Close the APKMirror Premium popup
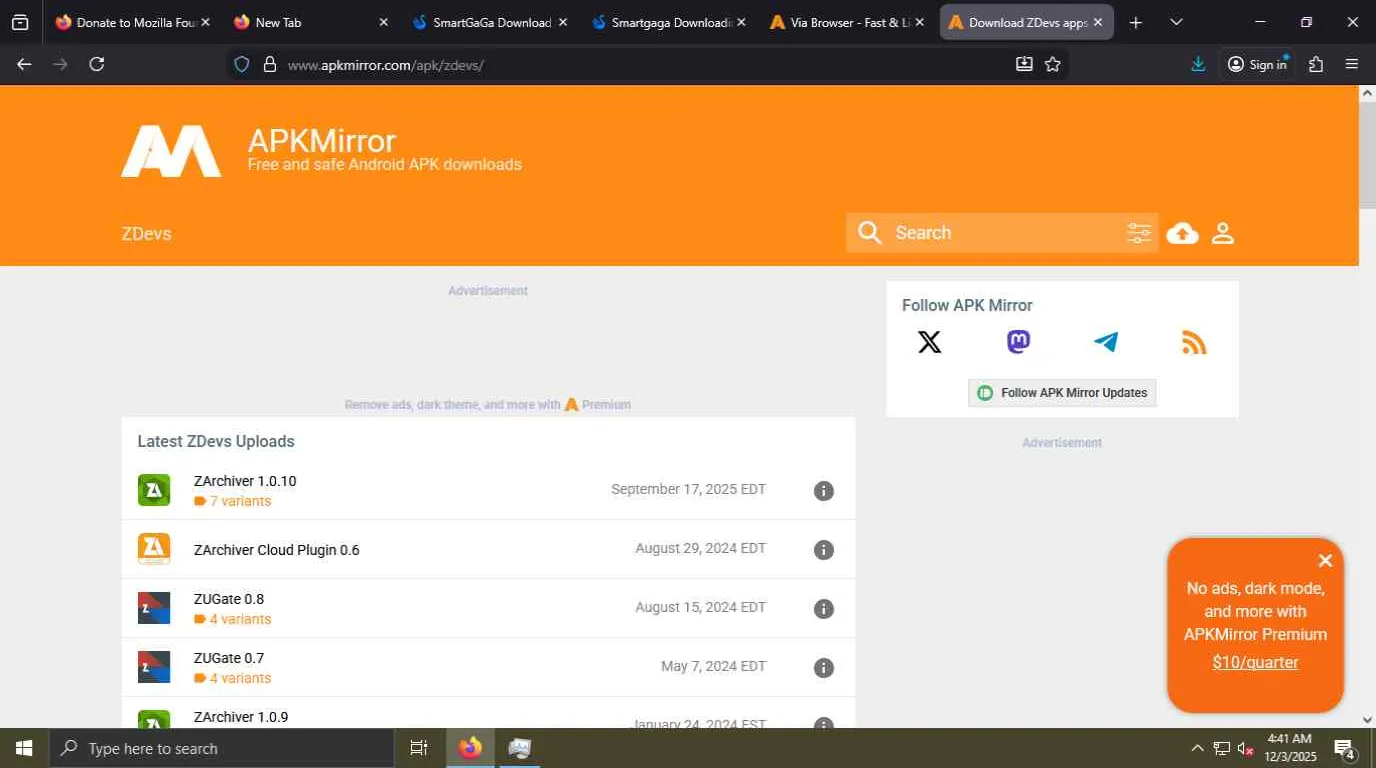Image resolution: width=1376 pixels, height=768 pixels. [x=1325, y=561]
